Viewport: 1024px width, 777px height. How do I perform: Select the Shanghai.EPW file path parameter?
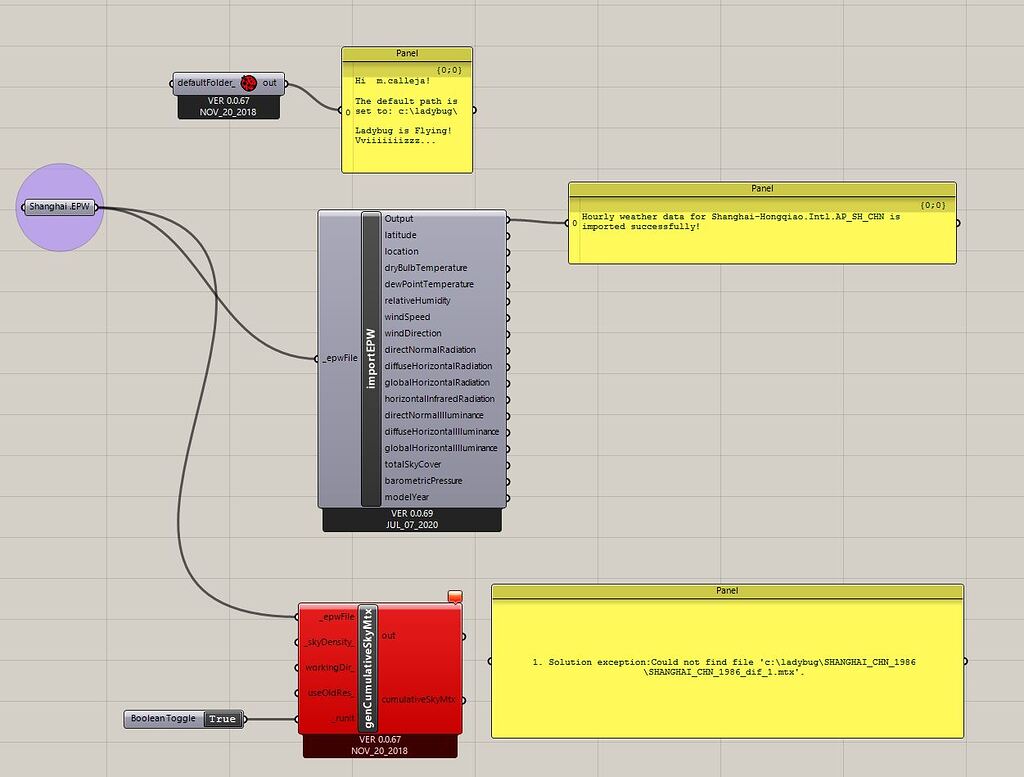[x=58, y=206]
